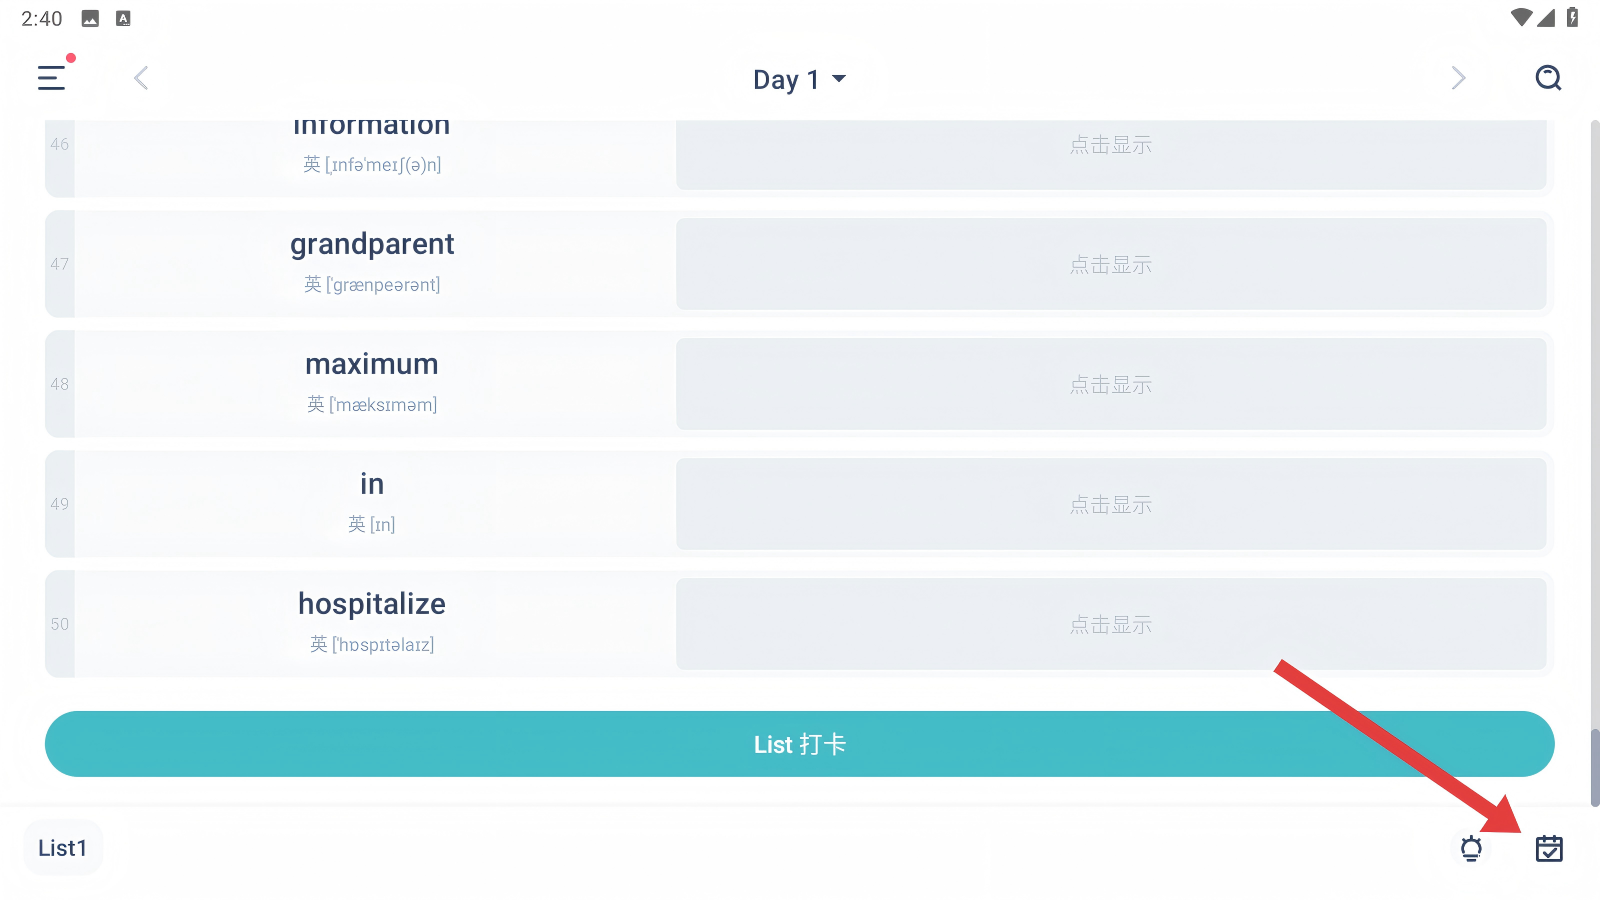The image size is (1600, 900).
Task: Open the calendar check-in icon
Action: [x=1549, y=849]
